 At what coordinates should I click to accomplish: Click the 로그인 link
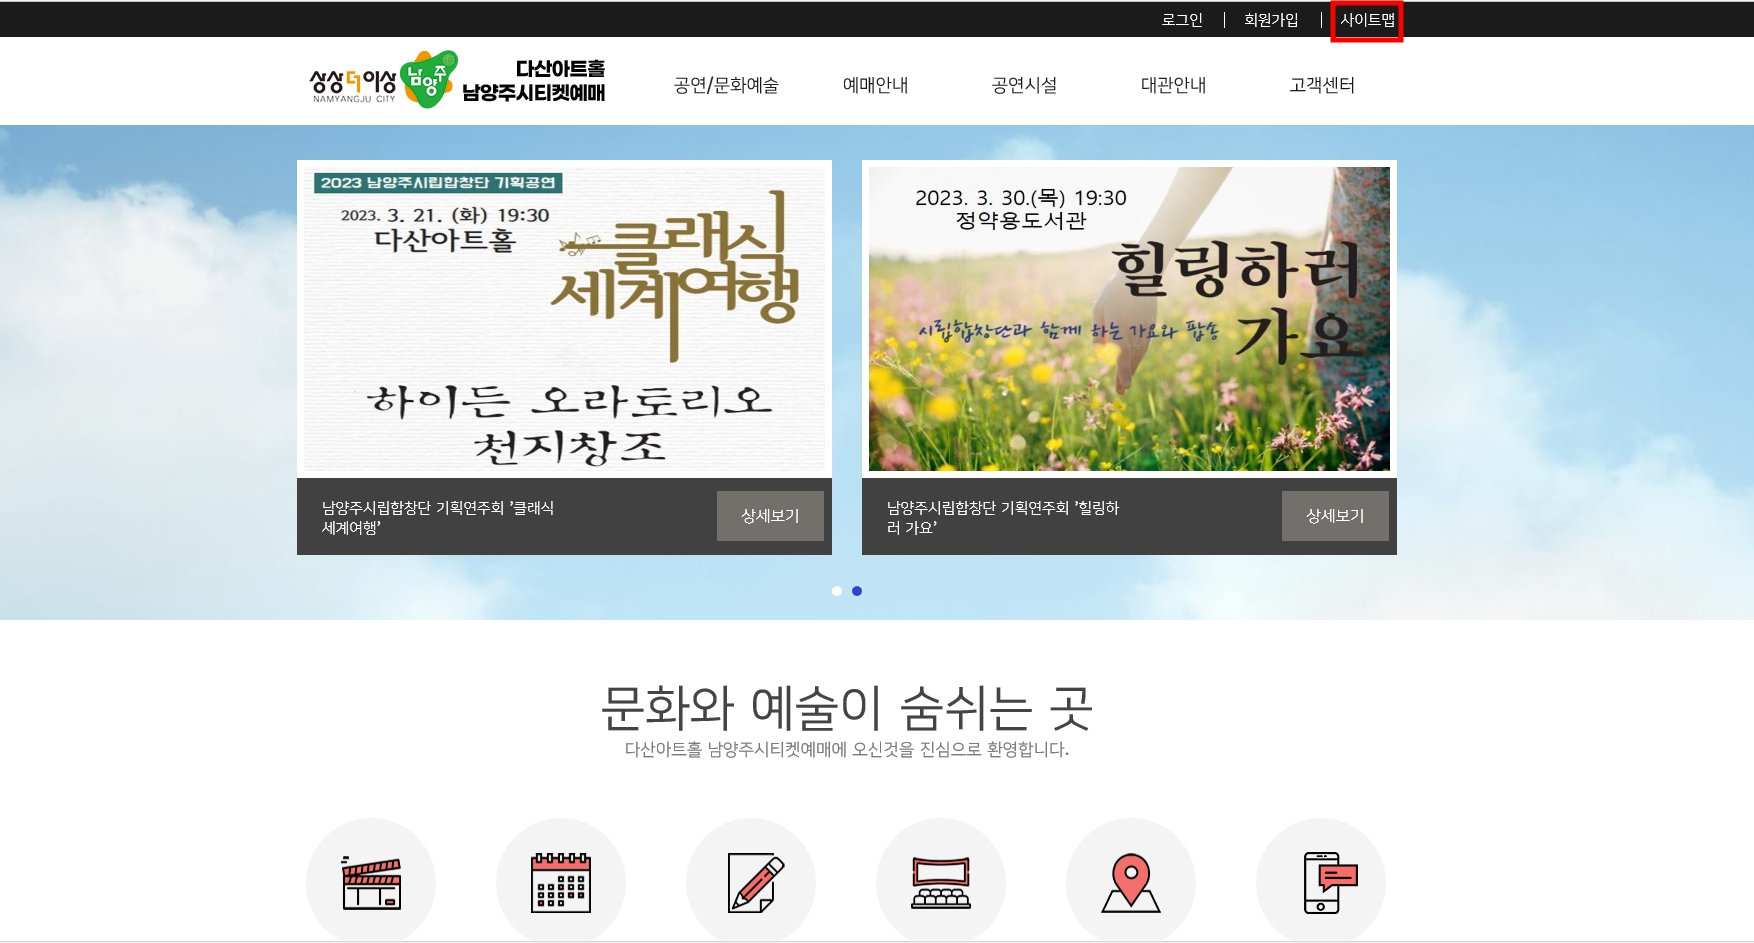1182,20
